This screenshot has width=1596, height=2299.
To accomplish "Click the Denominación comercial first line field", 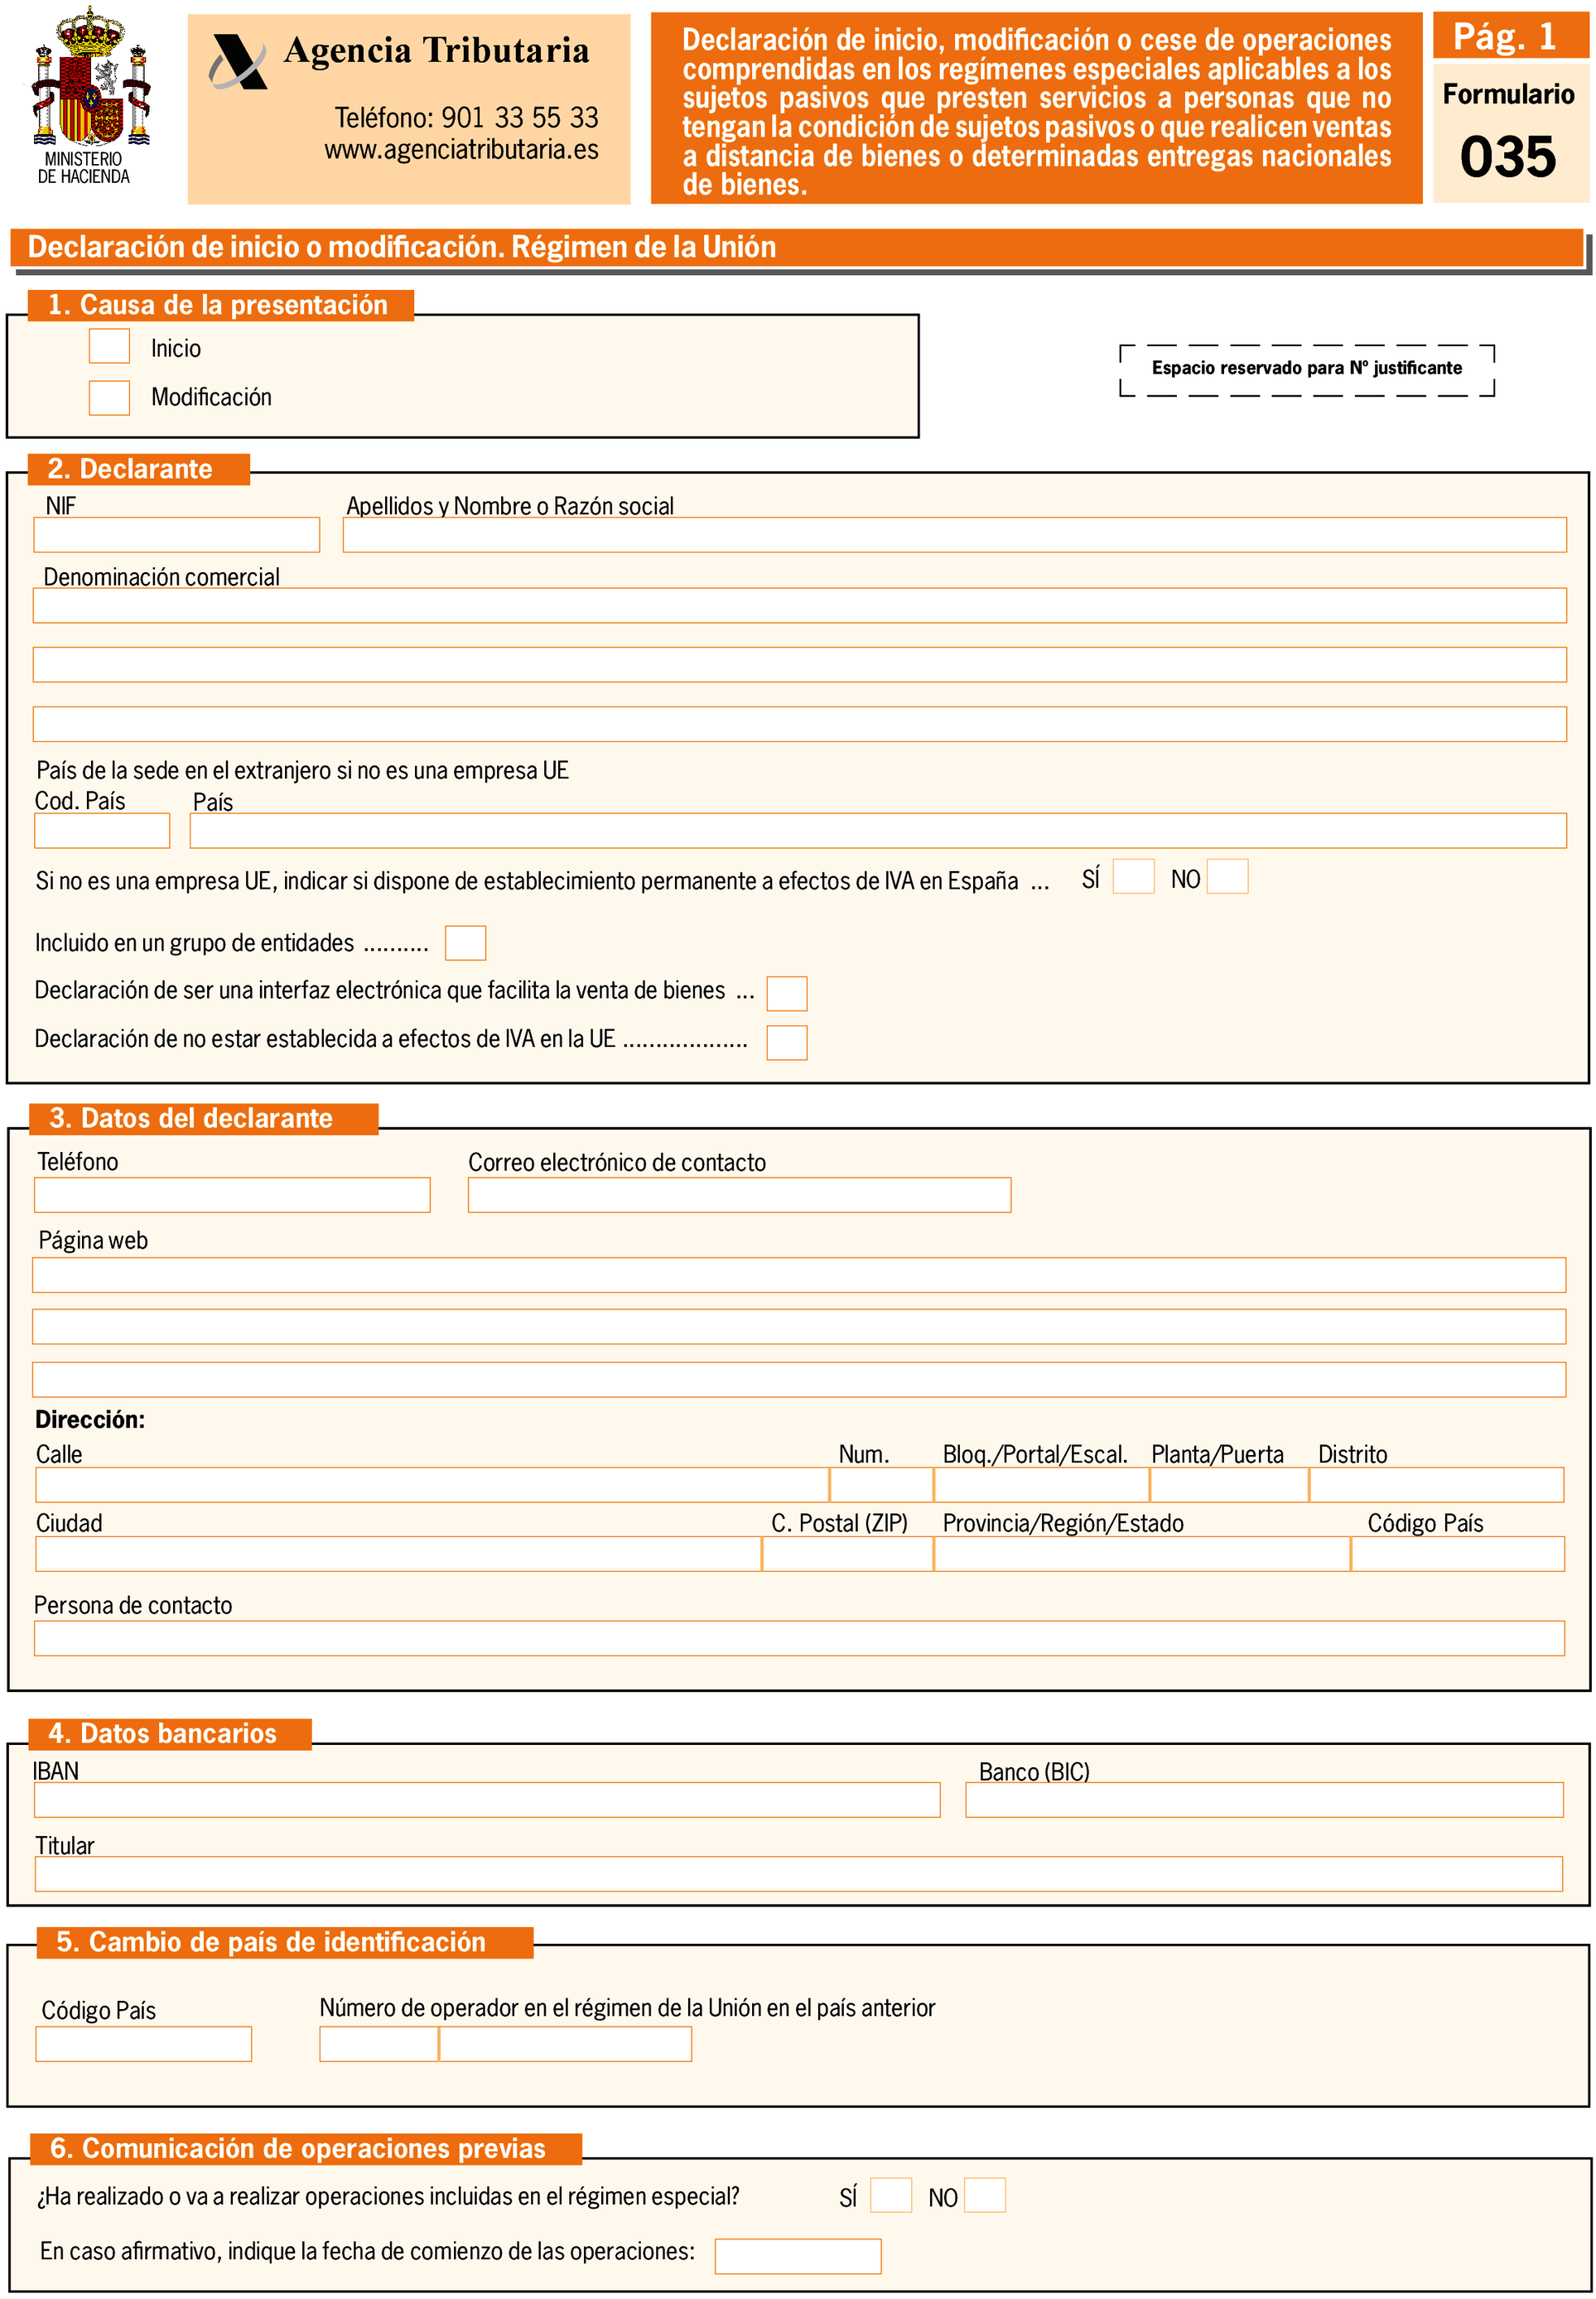I will pyautogui.click(x=800, y=605).
